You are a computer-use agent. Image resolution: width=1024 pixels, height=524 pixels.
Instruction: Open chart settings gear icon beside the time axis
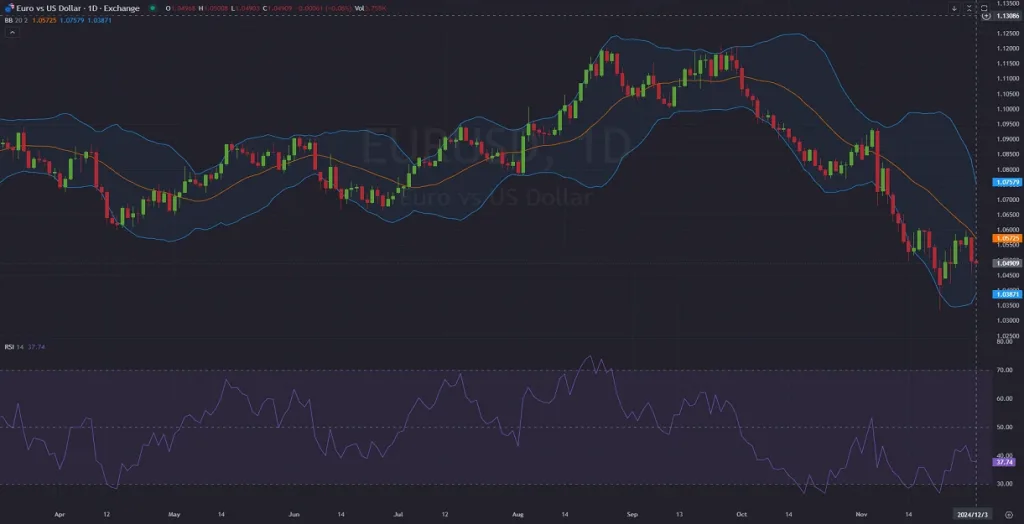(1008, 514)
